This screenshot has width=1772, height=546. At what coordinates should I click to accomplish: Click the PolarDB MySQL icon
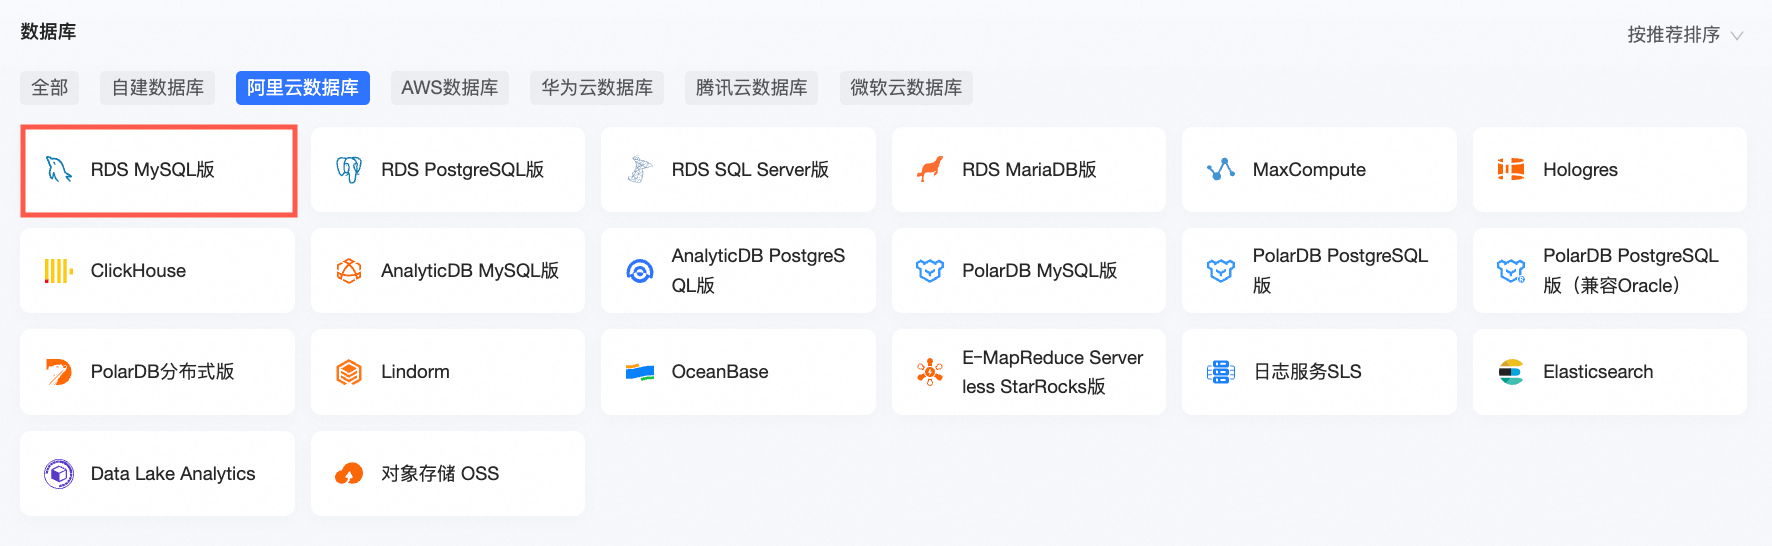point(930,271)
